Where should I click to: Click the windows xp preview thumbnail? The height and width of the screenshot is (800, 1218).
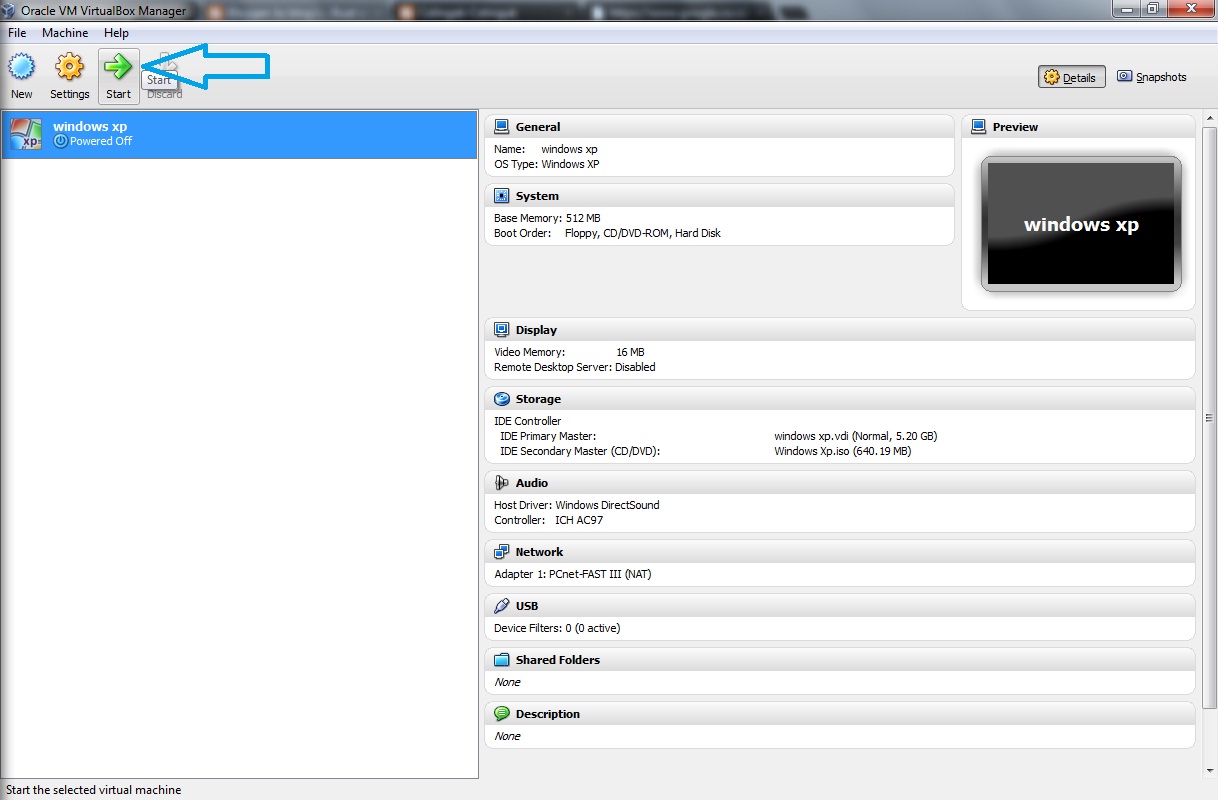tap(1081, 224)
